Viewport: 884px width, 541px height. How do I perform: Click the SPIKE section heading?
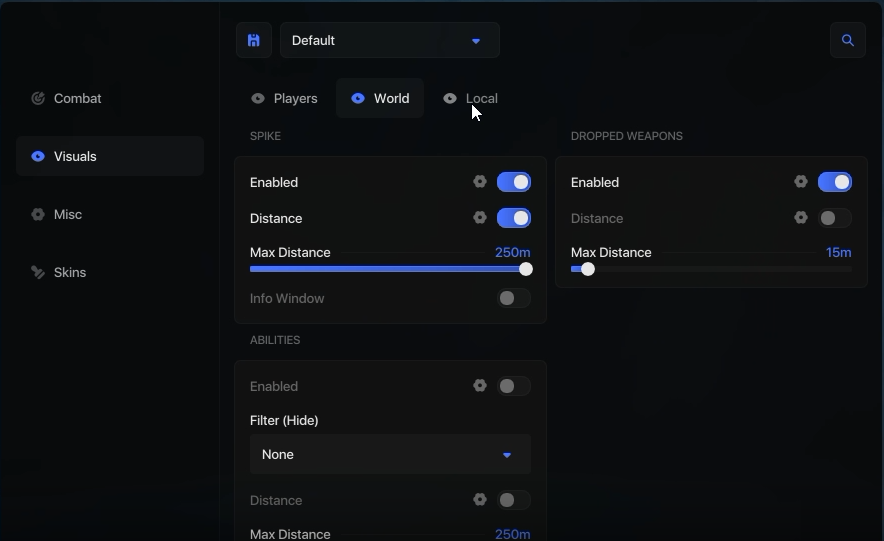pyautogui.click(x=265, y=136)
